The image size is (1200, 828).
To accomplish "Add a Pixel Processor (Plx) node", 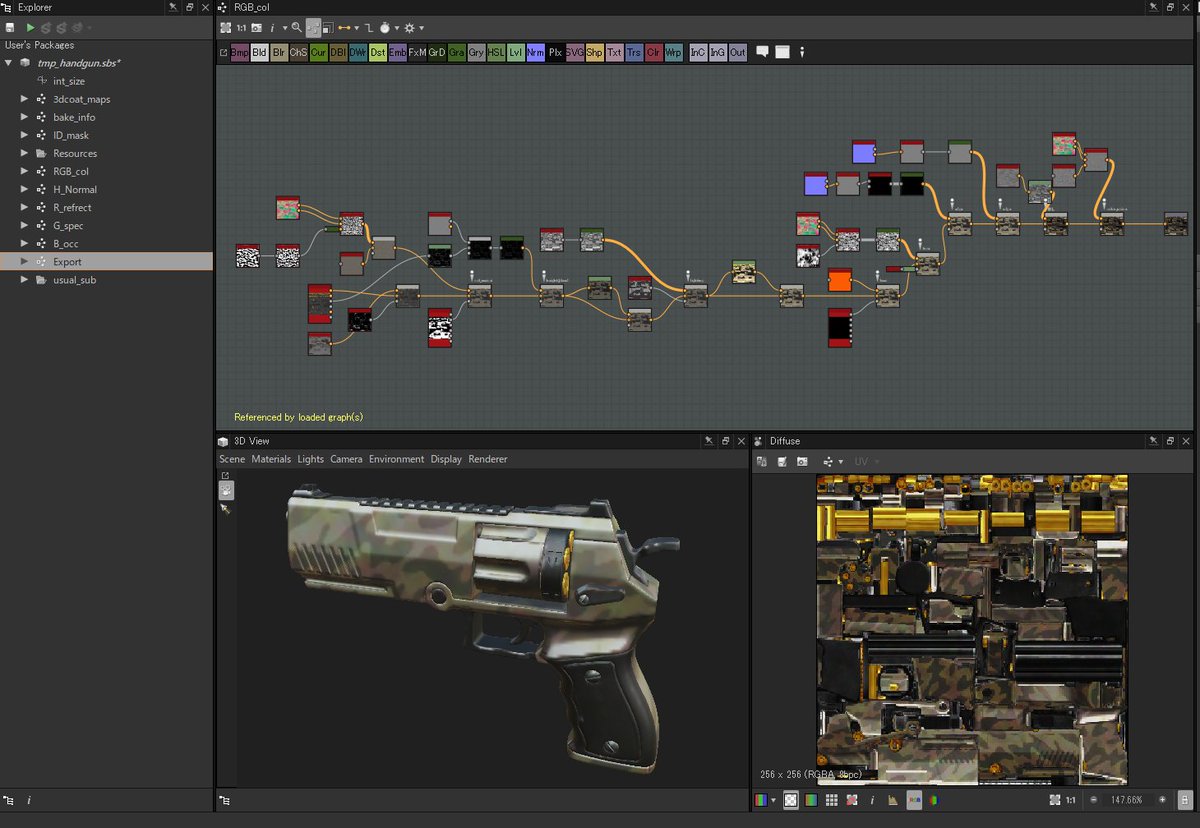I will tap(555, 52).
